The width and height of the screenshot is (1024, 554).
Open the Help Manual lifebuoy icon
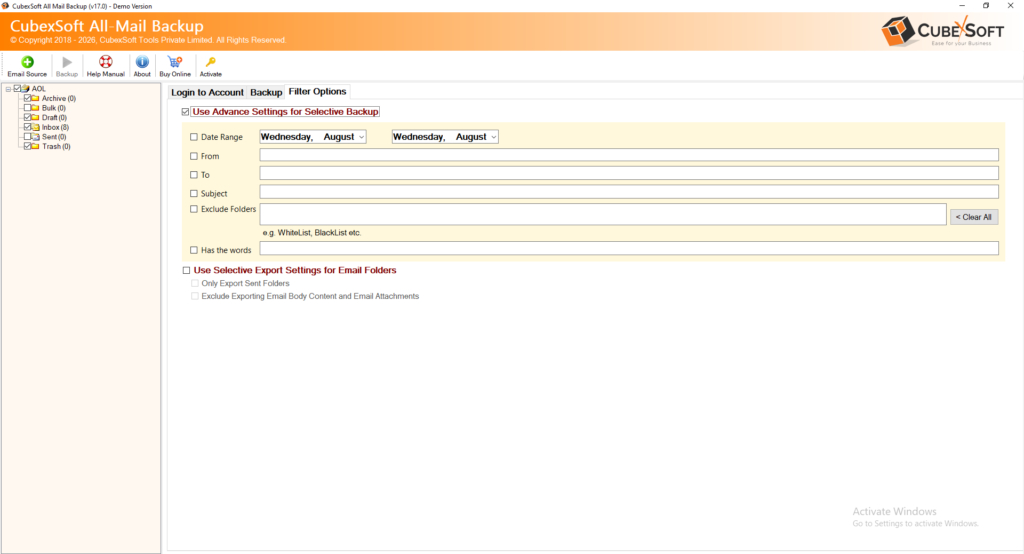pyautogui.click(x=105, y=62)
